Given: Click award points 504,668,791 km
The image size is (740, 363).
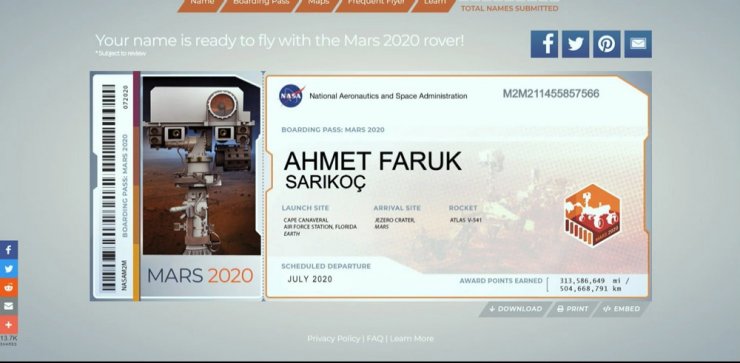Looking at the screenshot, I should (590, 288).
